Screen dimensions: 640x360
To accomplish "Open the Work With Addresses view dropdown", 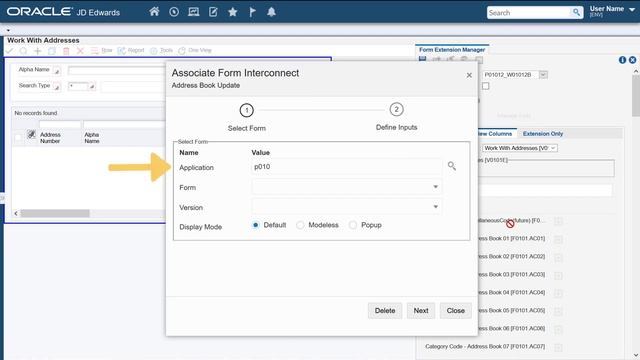I will click(520, 148).
